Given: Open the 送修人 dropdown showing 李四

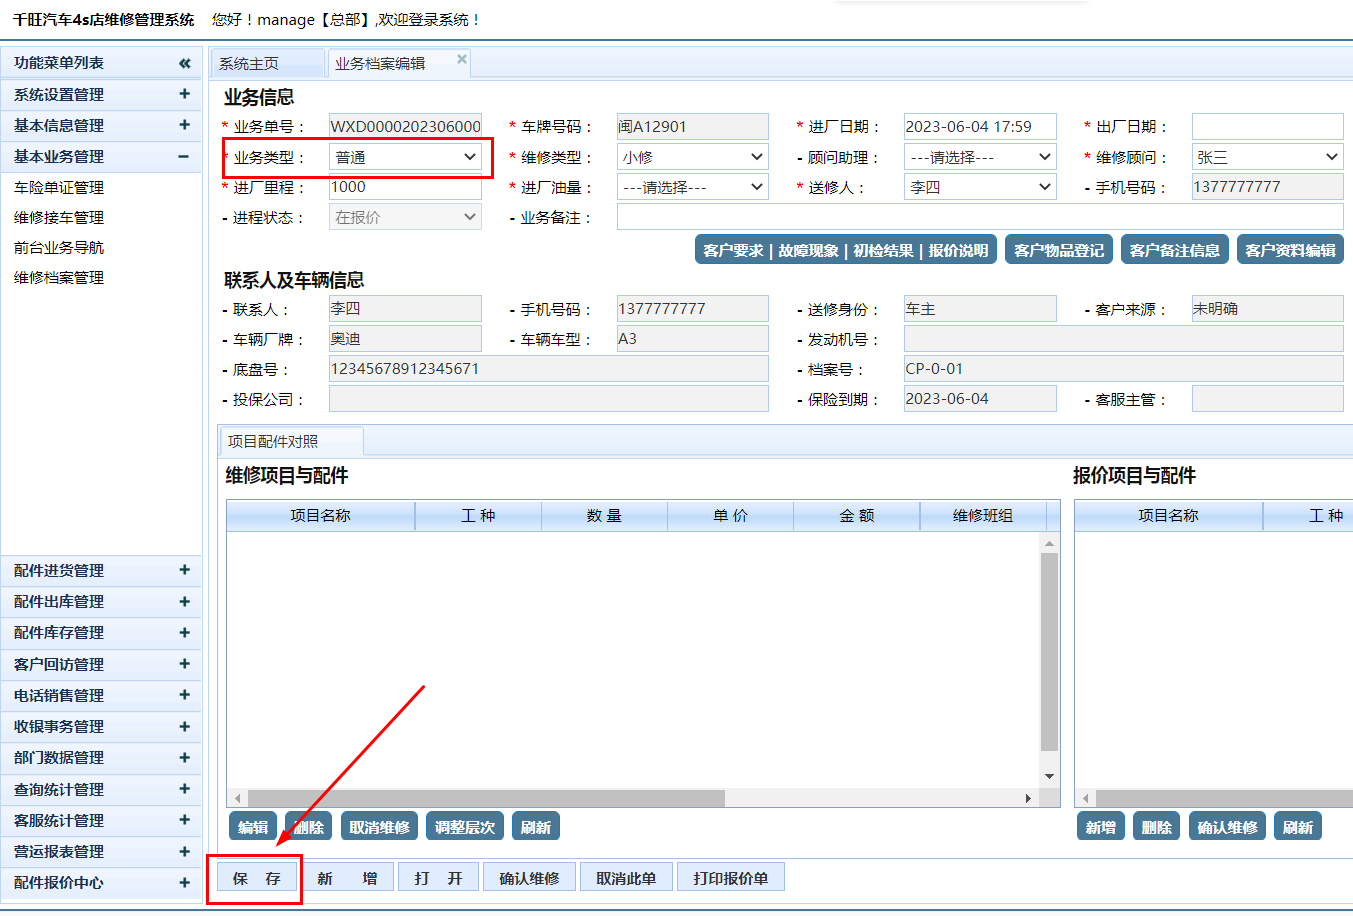Looking at the screenshot, I should 980,187.
